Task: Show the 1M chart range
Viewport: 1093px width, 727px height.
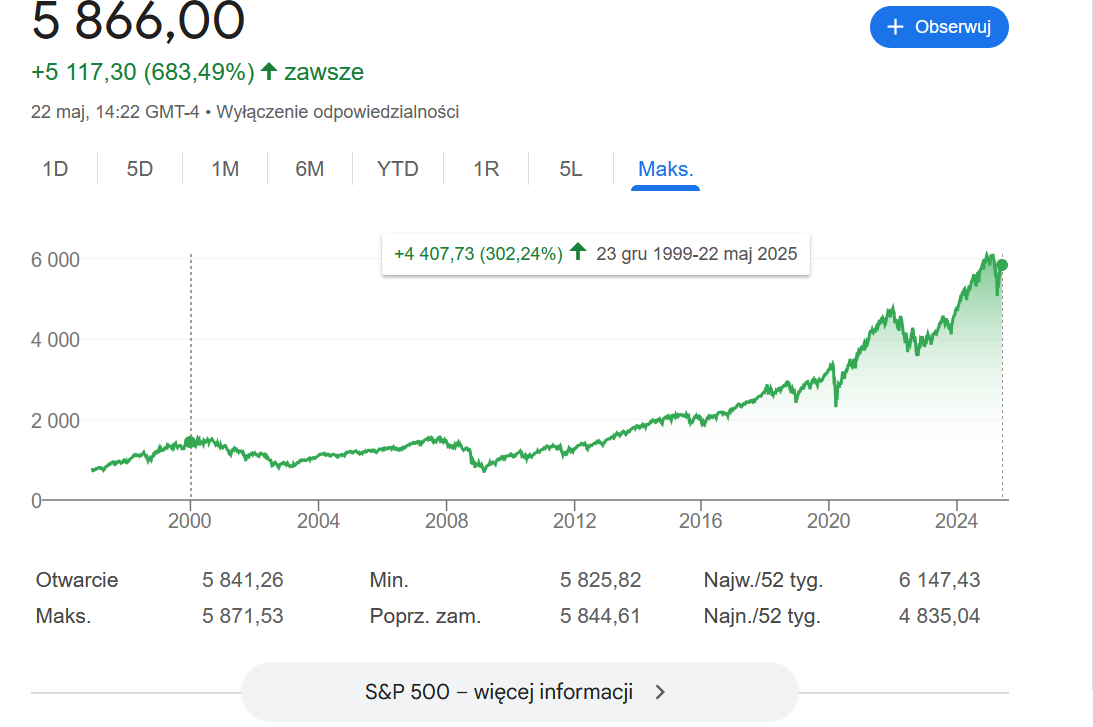Action: click(225, 169)
